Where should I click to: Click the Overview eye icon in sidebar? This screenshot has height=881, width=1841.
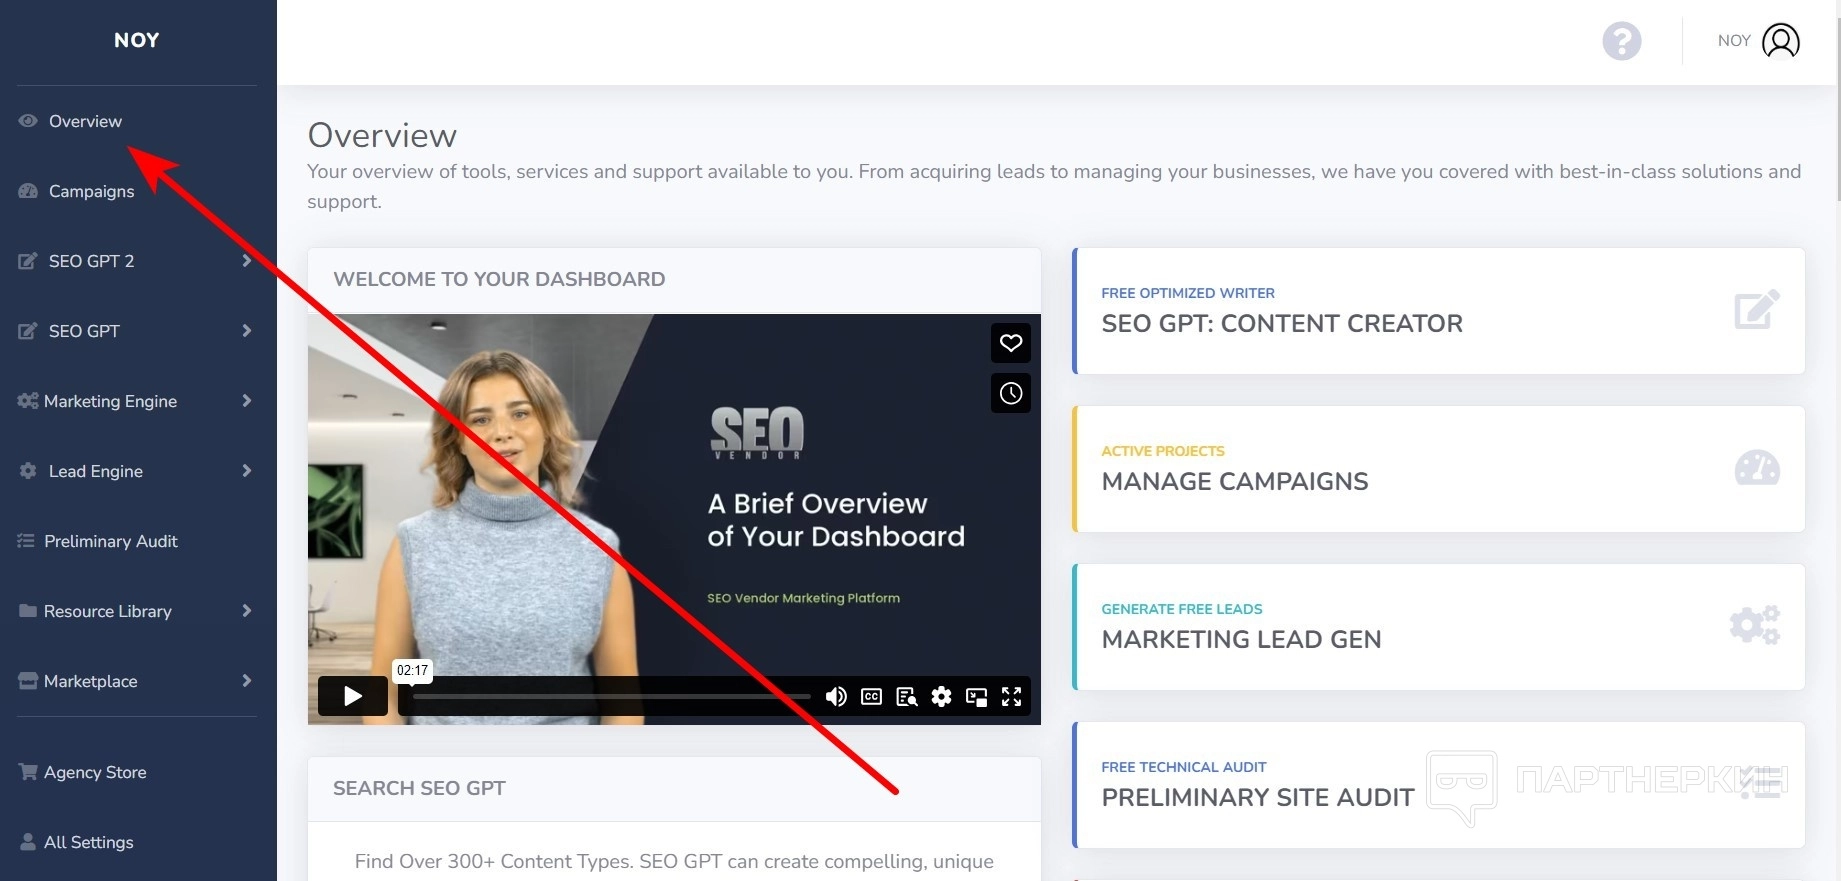point(28,121)
